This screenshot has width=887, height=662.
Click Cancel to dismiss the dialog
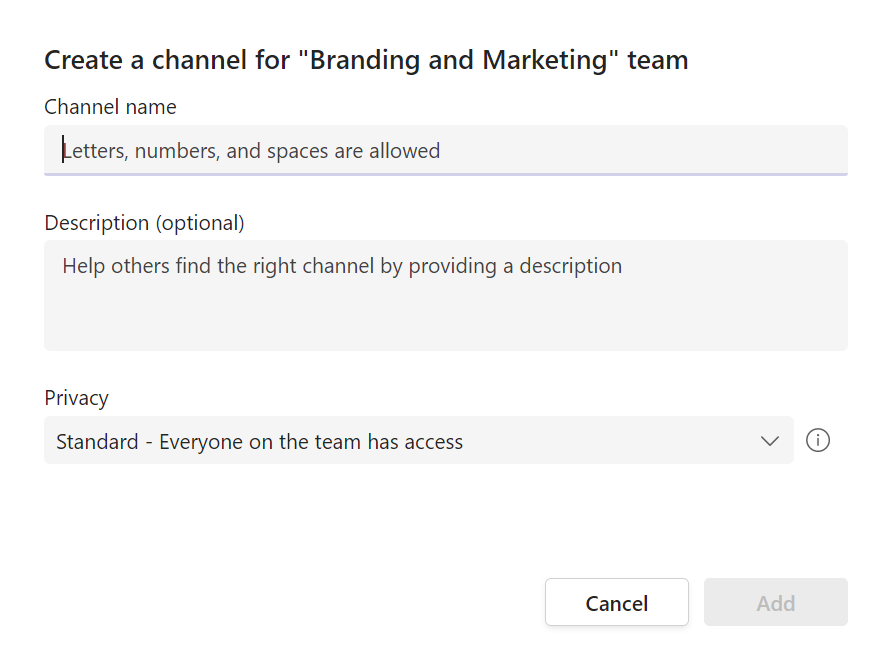tap(616, 602)
